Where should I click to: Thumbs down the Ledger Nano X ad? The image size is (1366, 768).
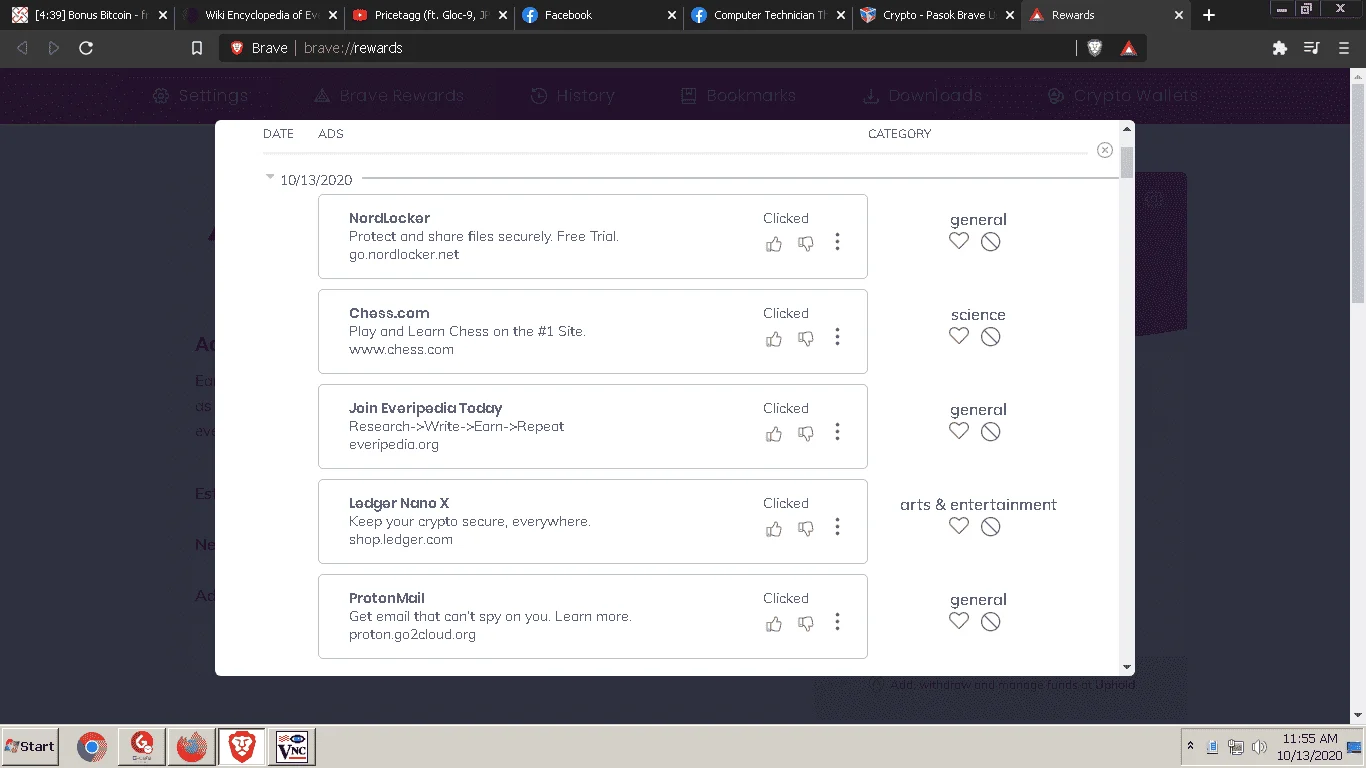point(806,528)
